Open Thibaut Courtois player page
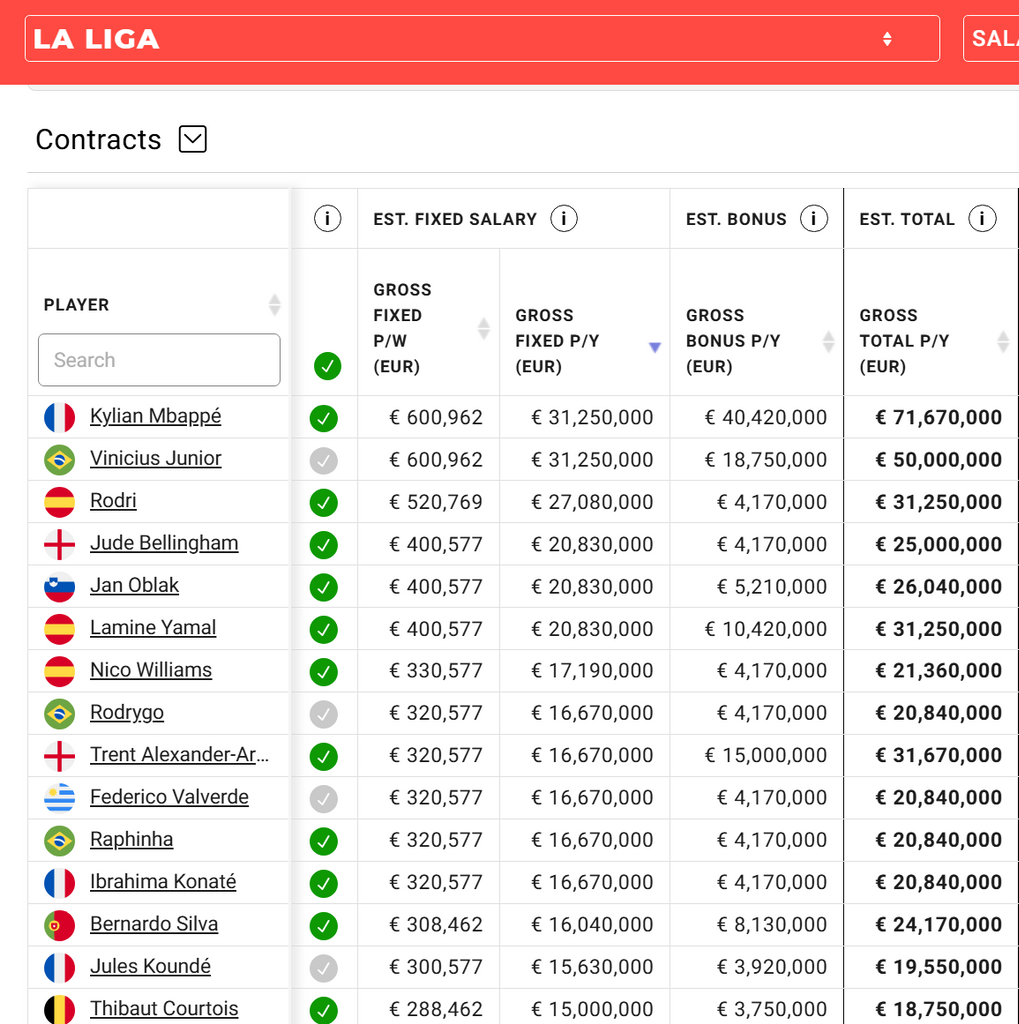 (x=164, y=1009)
